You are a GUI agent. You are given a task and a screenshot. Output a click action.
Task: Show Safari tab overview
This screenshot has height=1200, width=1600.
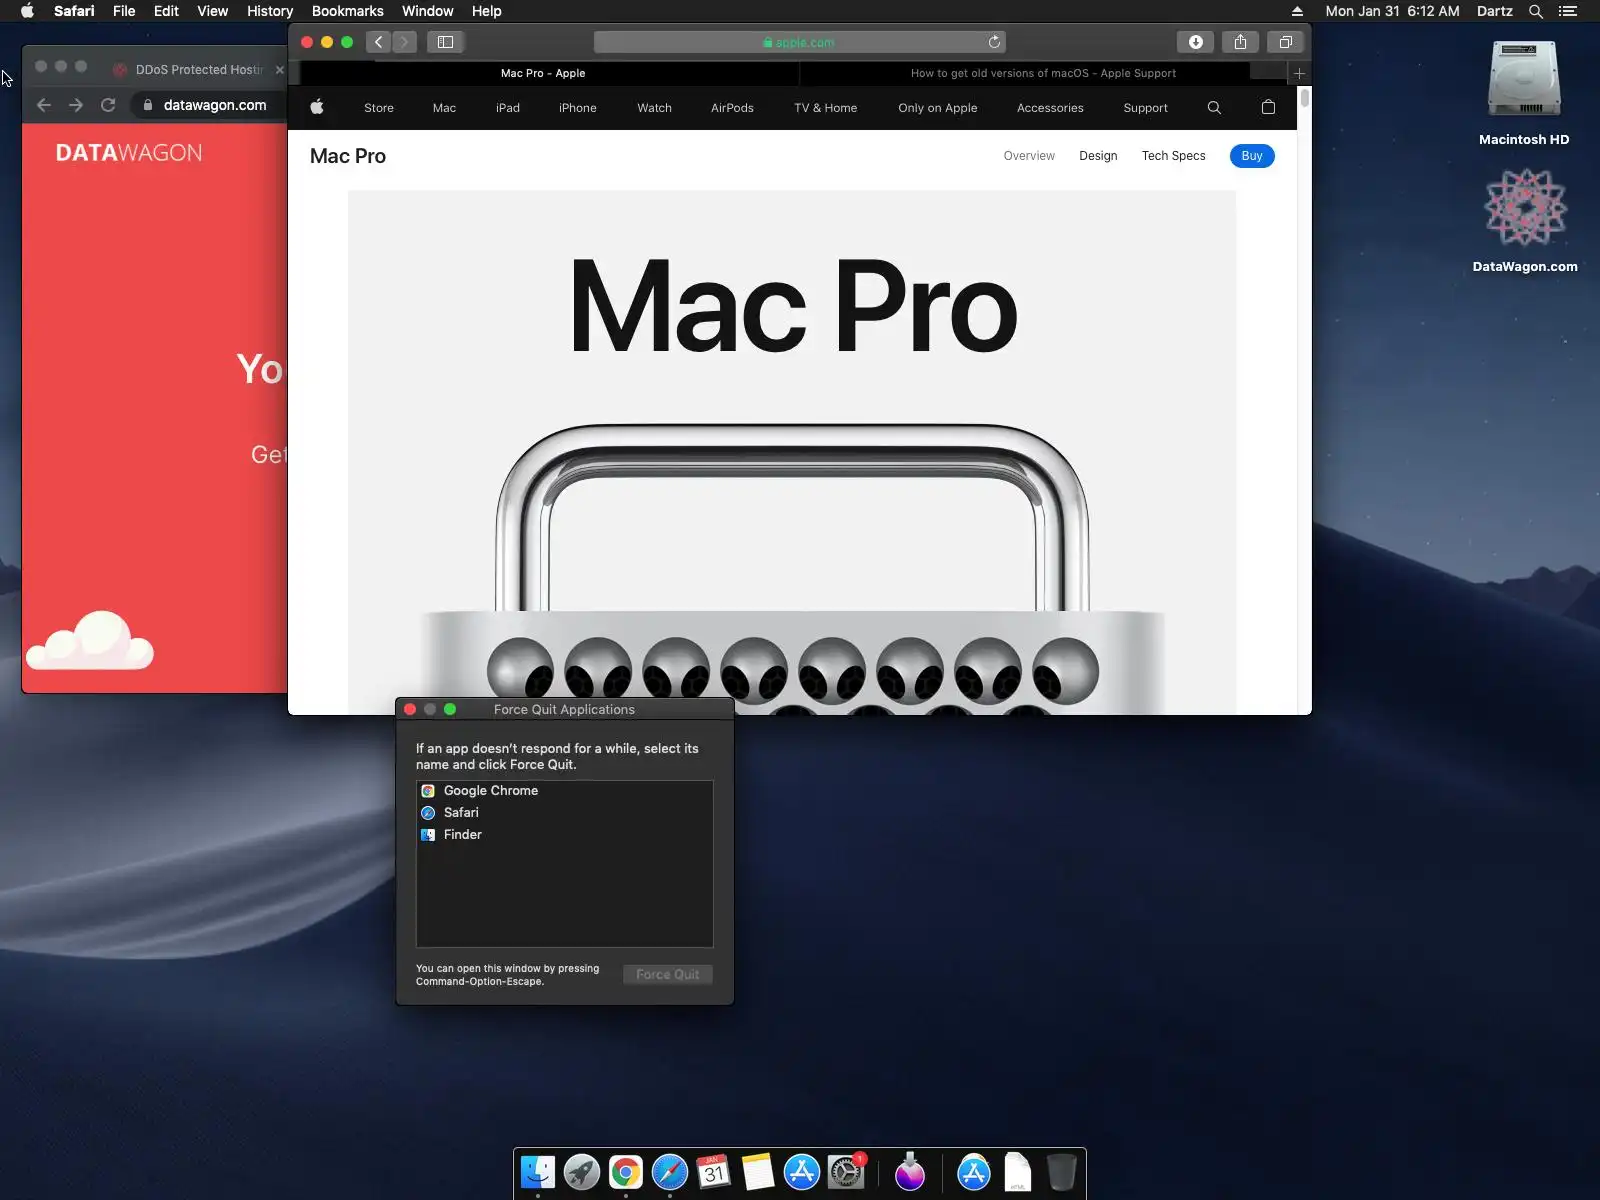coord(1286,42)
